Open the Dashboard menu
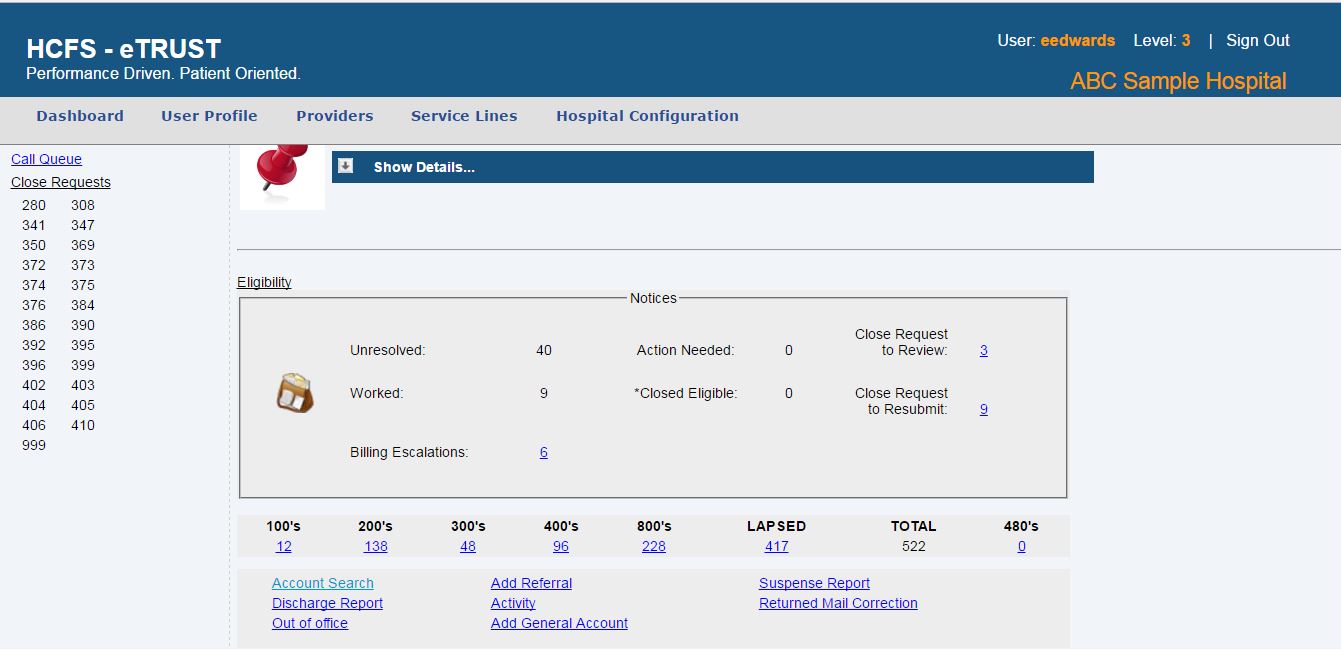 [80, 116]
